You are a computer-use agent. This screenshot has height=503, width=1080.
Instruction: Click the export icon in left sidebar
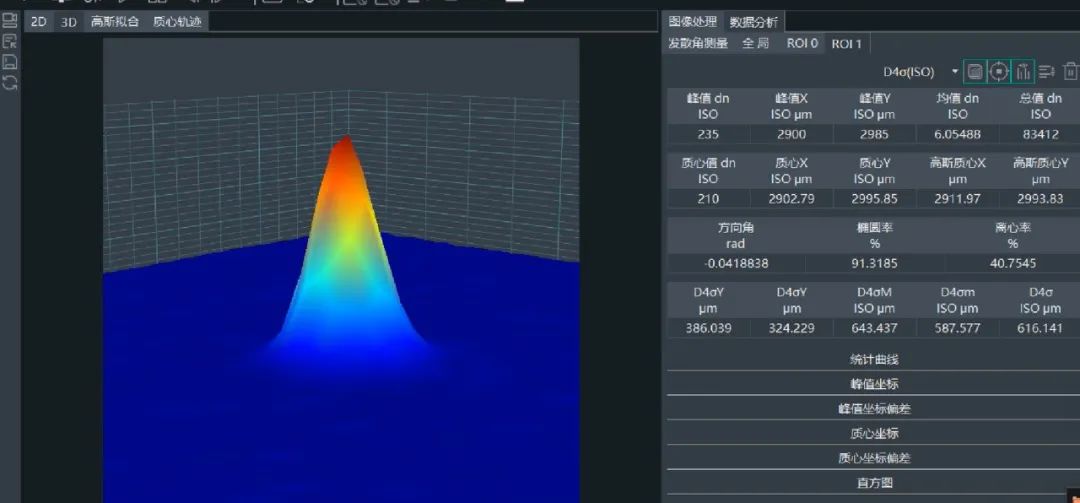click(10, 42)
